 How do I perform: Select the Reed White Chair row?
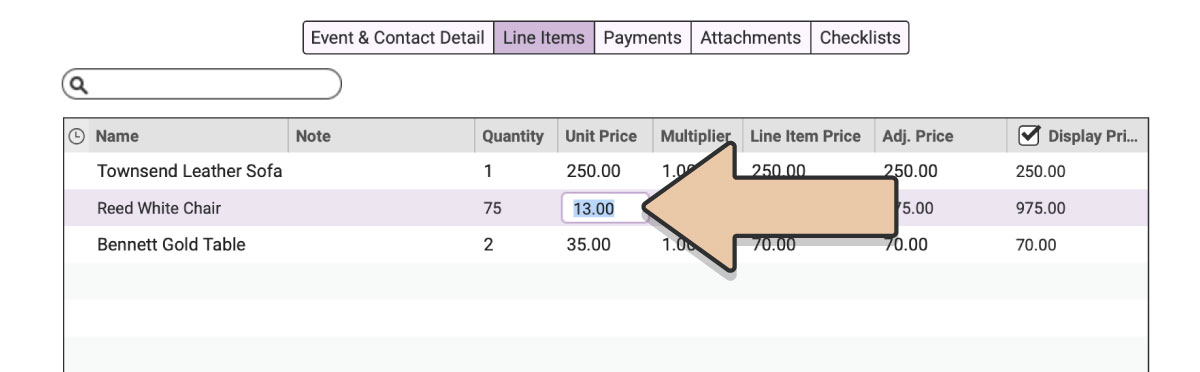tap(606, 208)
